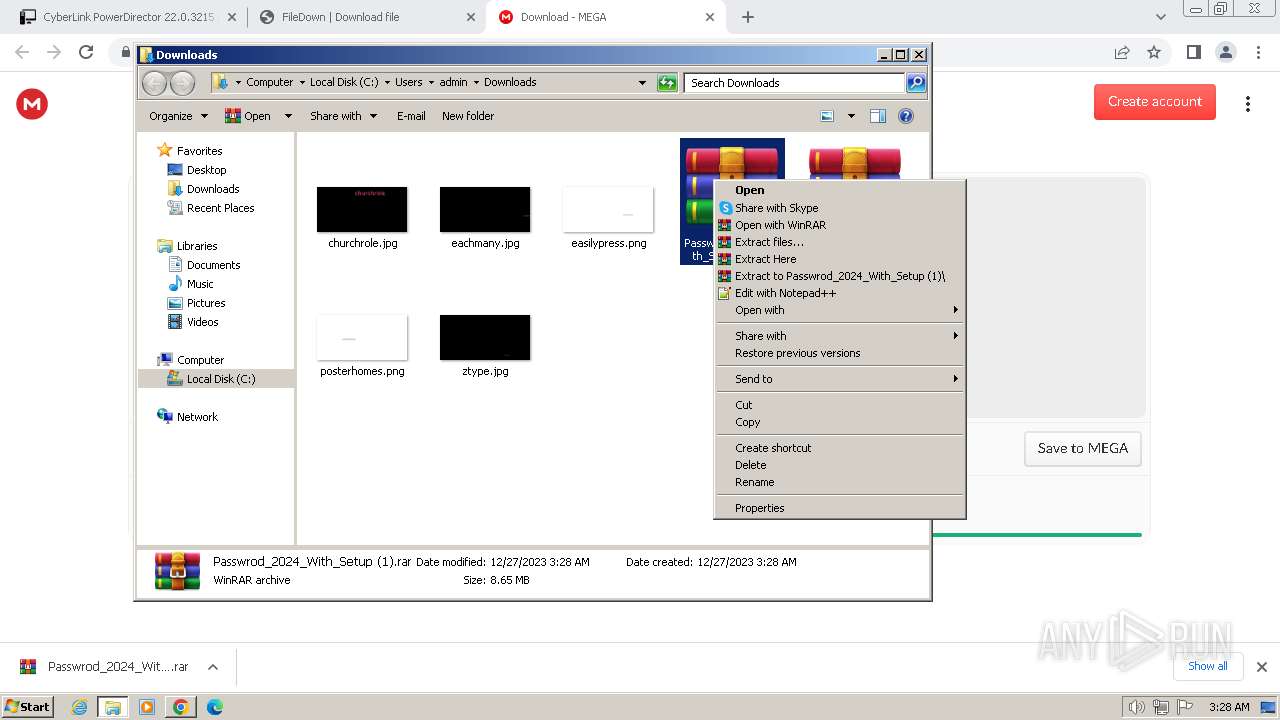Image resolution: width=1280 pixels, height=720 pixels.
Task: Open Windows Media Player taskbar icon
Action: coord(147,707)
